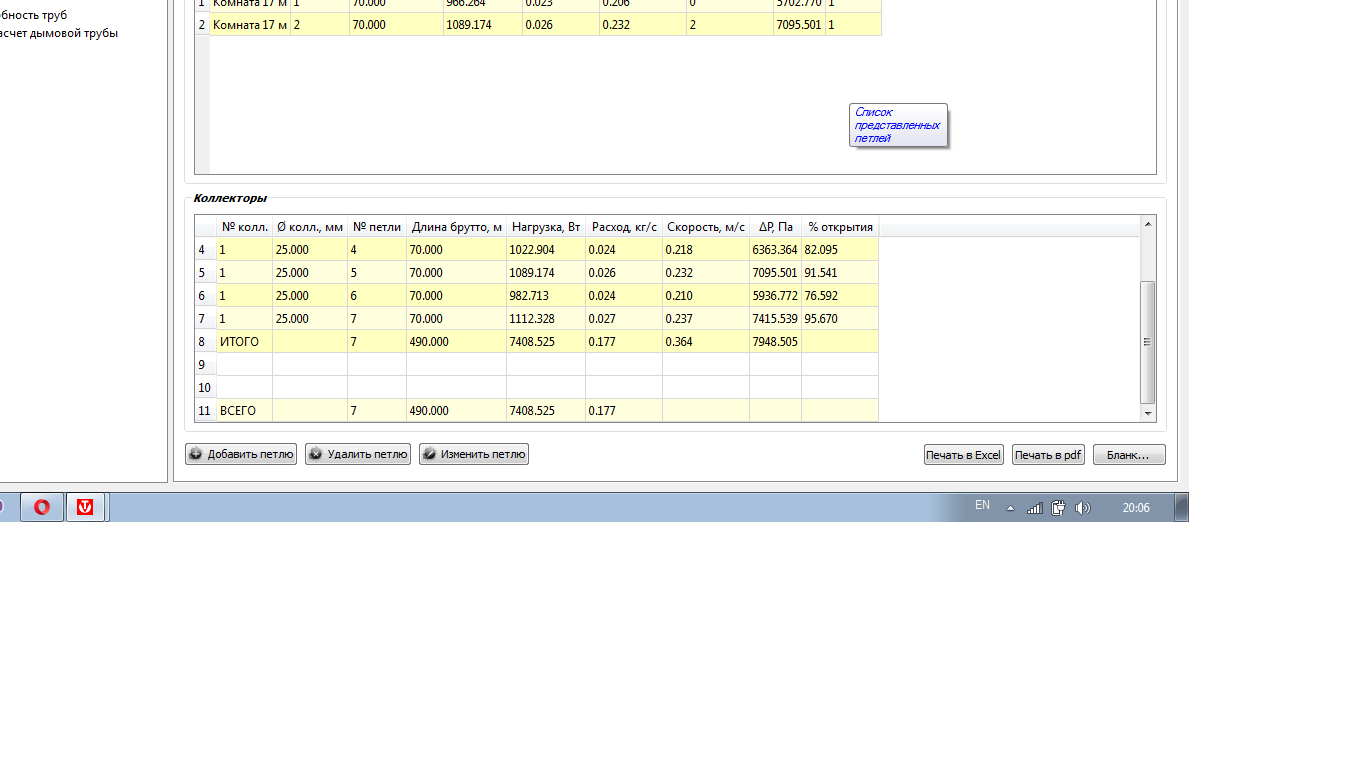Click the '% открытия' column header
1366x768 pixels.
coord(840,227)
